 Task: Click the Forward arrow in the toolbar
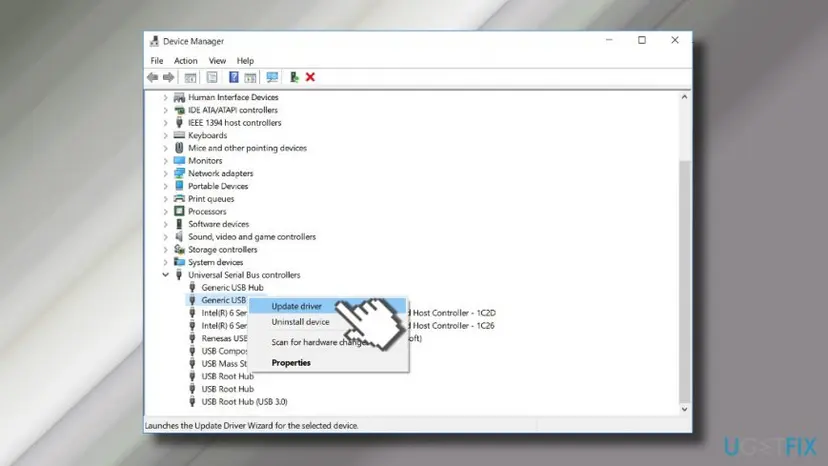[x=168, y=78]
